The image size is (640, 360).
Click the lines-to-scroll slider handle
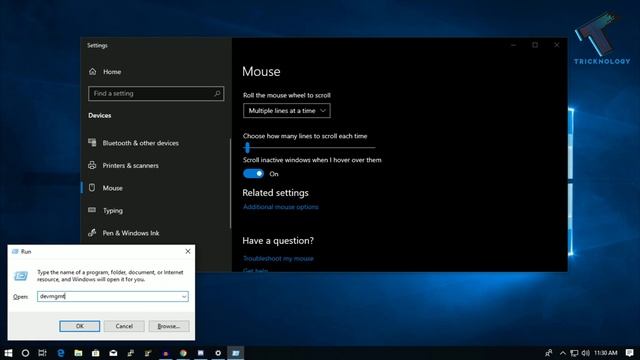point(247,148)
